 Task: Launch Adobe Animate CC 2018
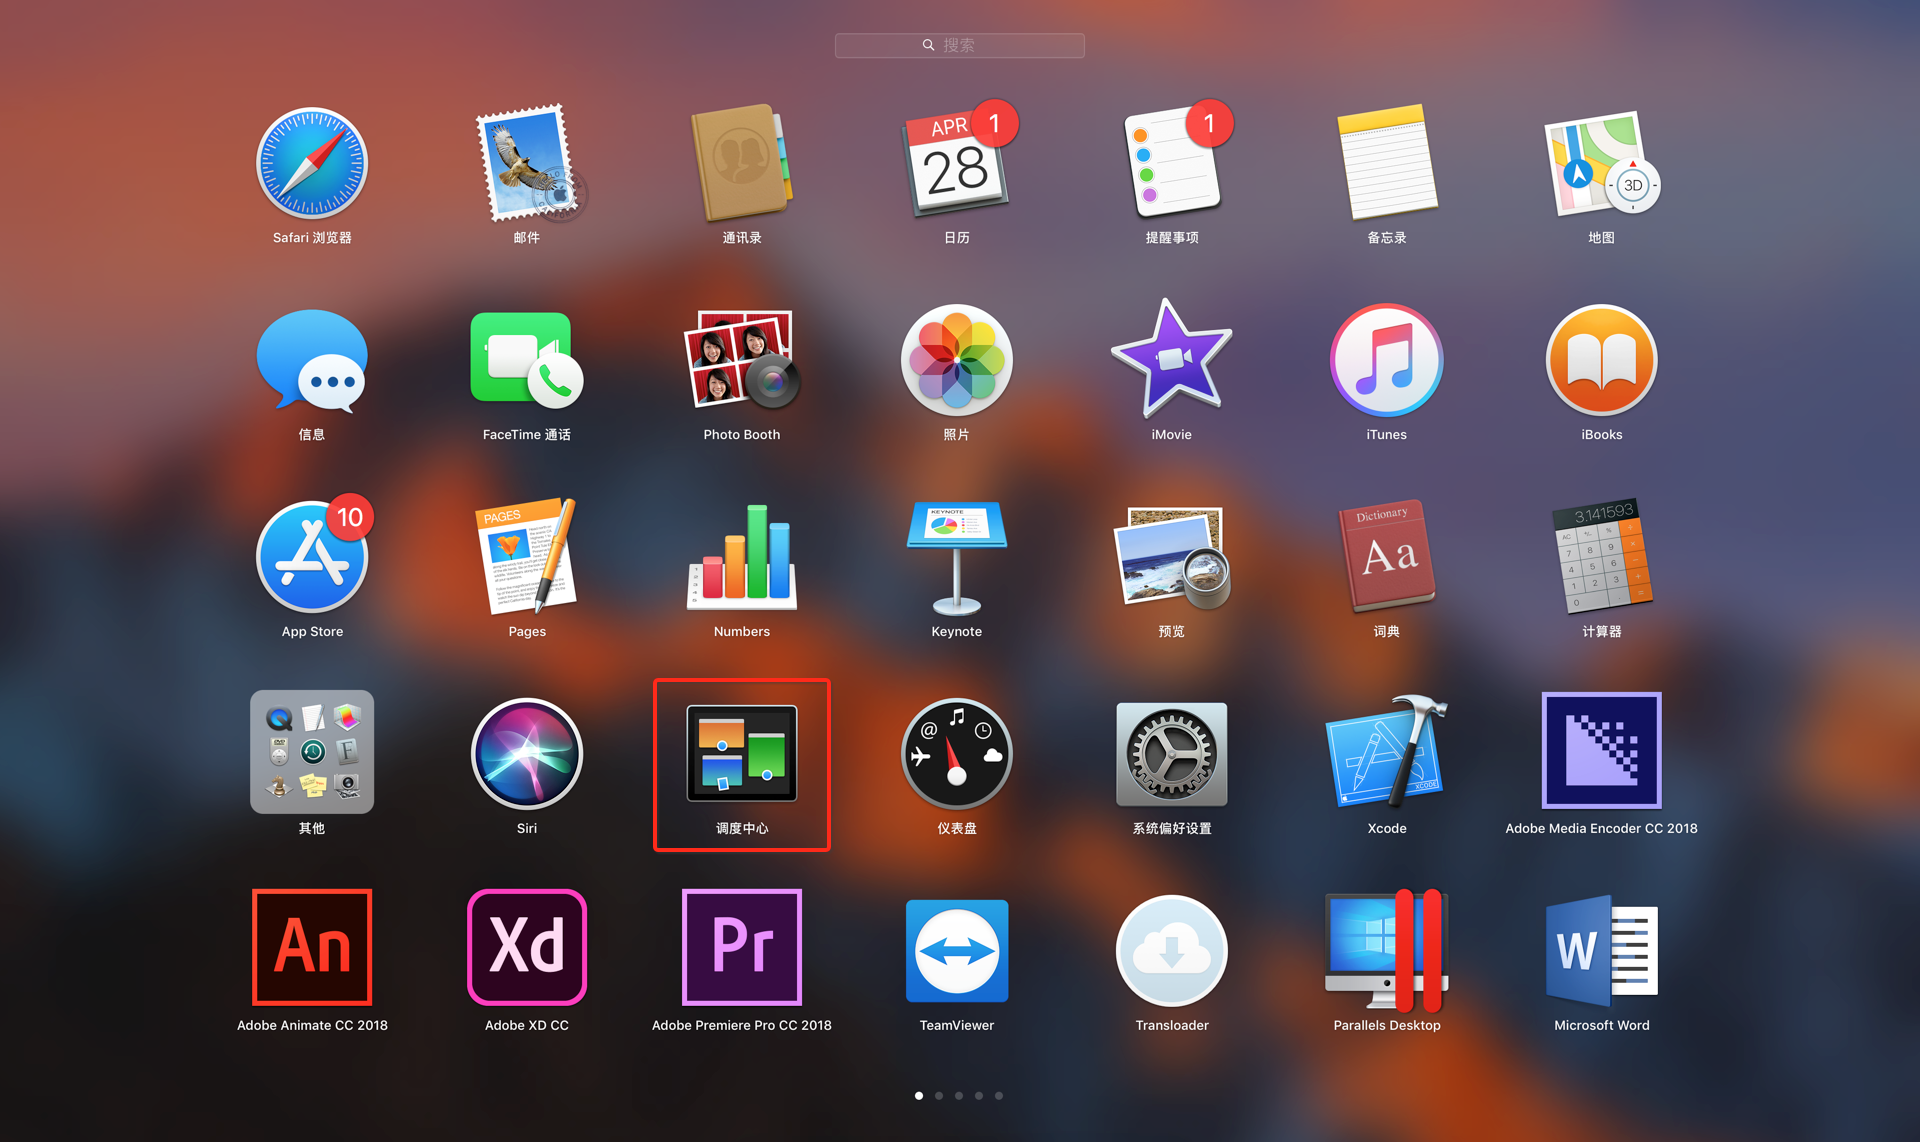pyautogui.click(x=312, y=947)
